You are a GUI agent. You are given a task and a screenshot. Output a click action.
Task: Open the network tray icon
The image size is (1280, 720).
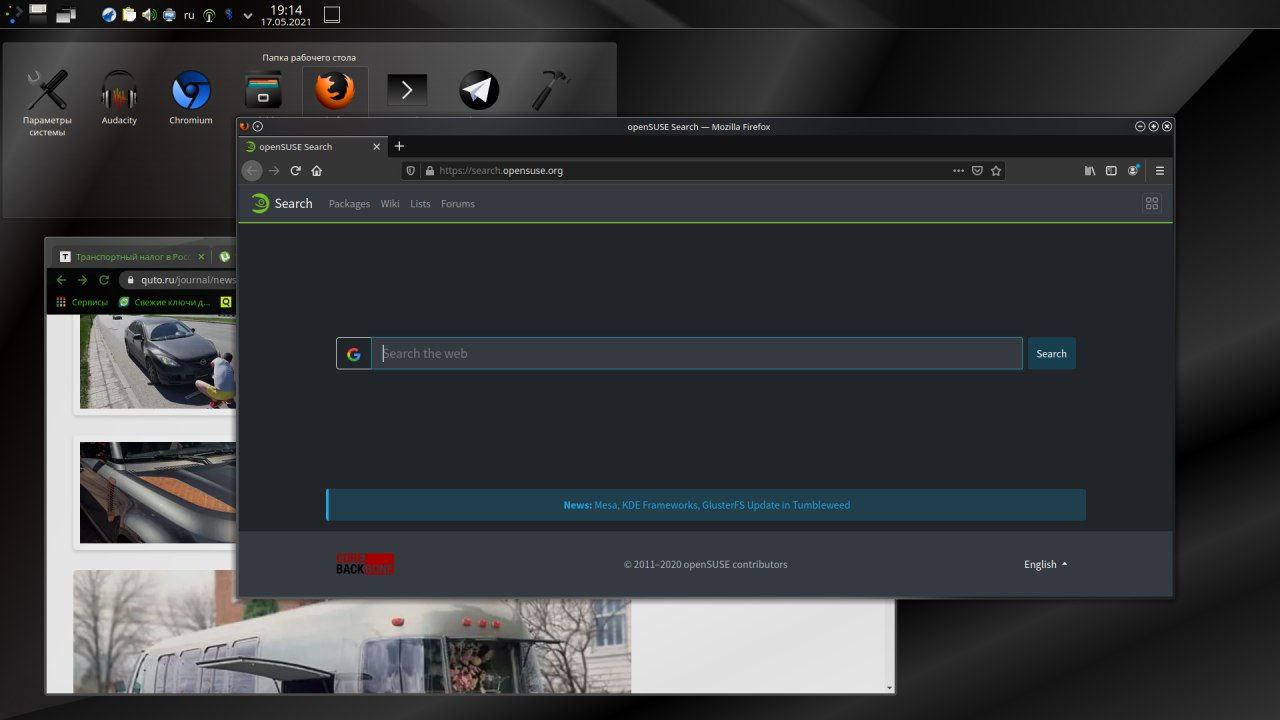click(x=208, y=15)
